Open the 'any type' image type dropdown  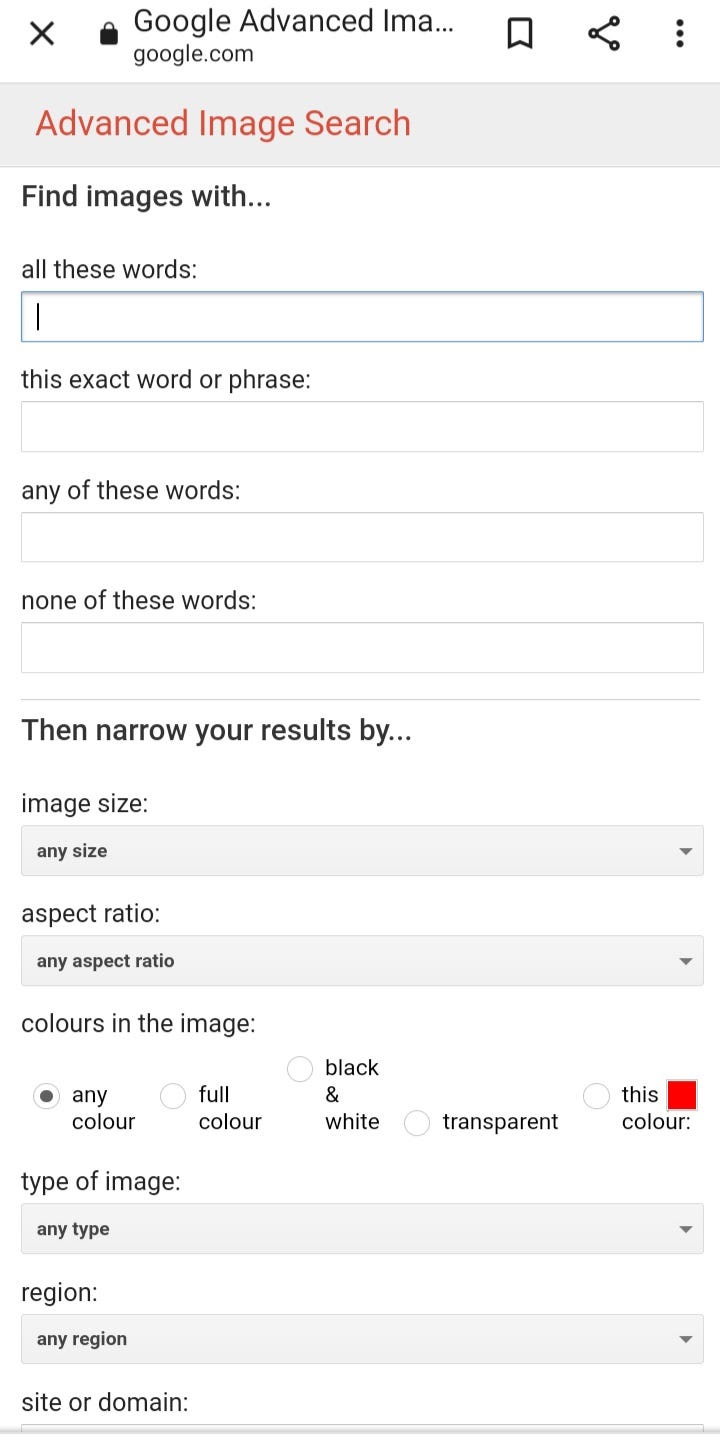tap(362, 1229)
